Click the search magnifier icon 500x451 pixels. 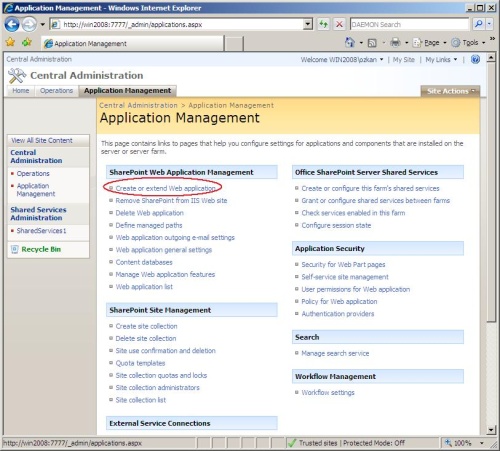[x=479, y=24]
